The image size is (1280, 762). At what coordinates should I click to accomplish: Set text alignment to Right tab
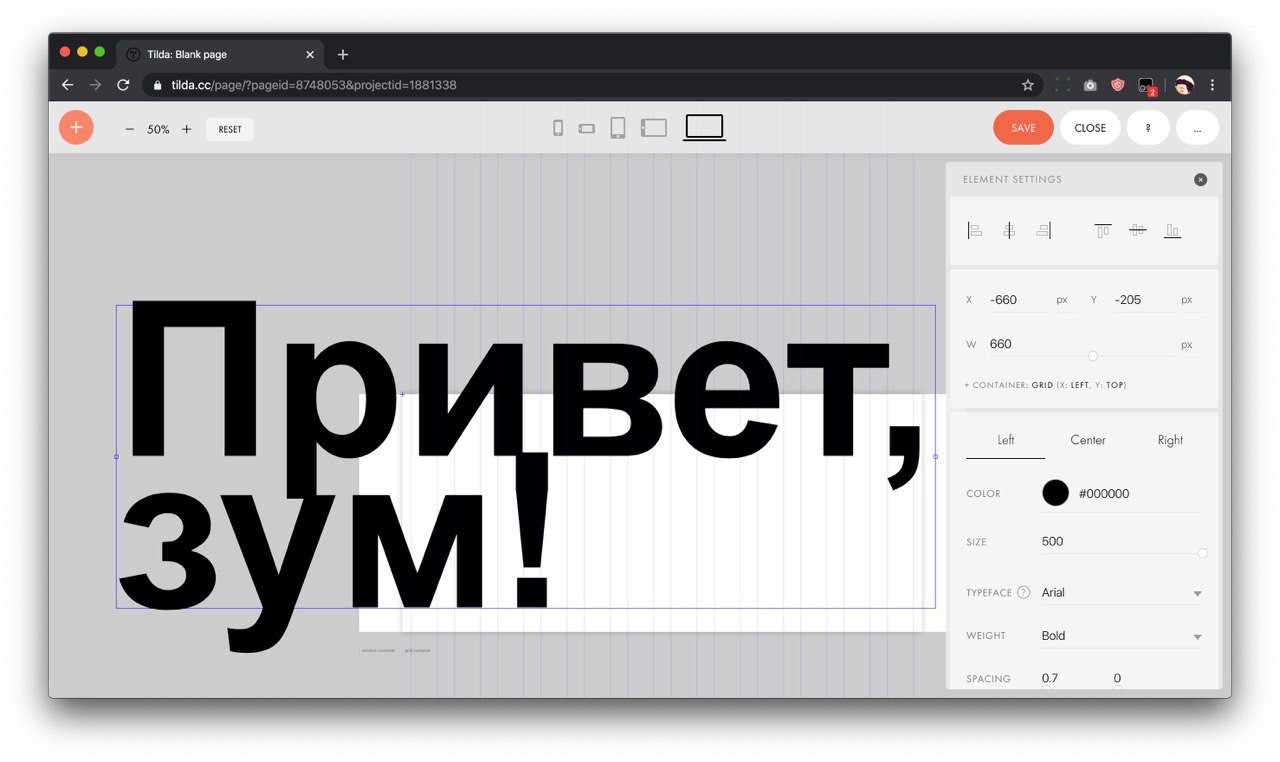pyautogui.click(x=1170, y=440)
